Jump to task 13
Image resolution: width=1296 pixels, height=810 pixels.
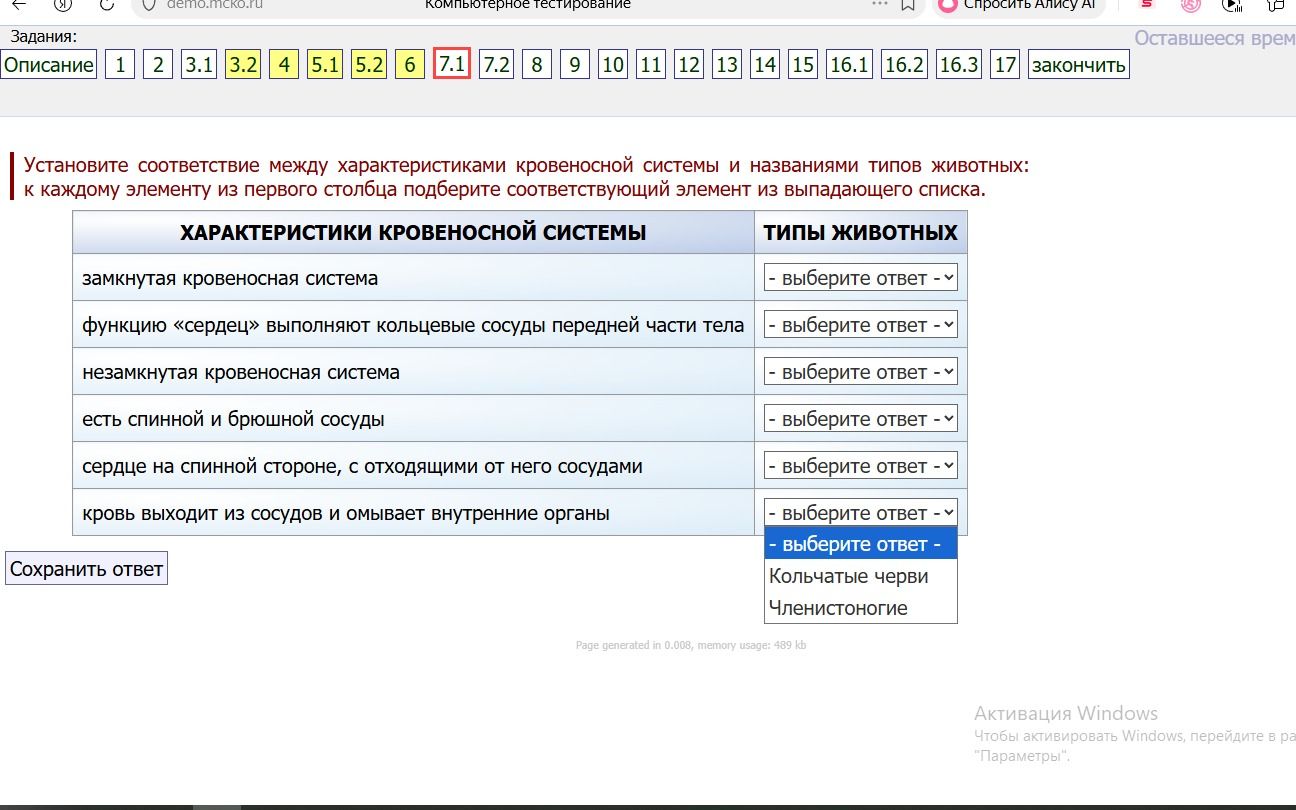(x=727, y=66)
